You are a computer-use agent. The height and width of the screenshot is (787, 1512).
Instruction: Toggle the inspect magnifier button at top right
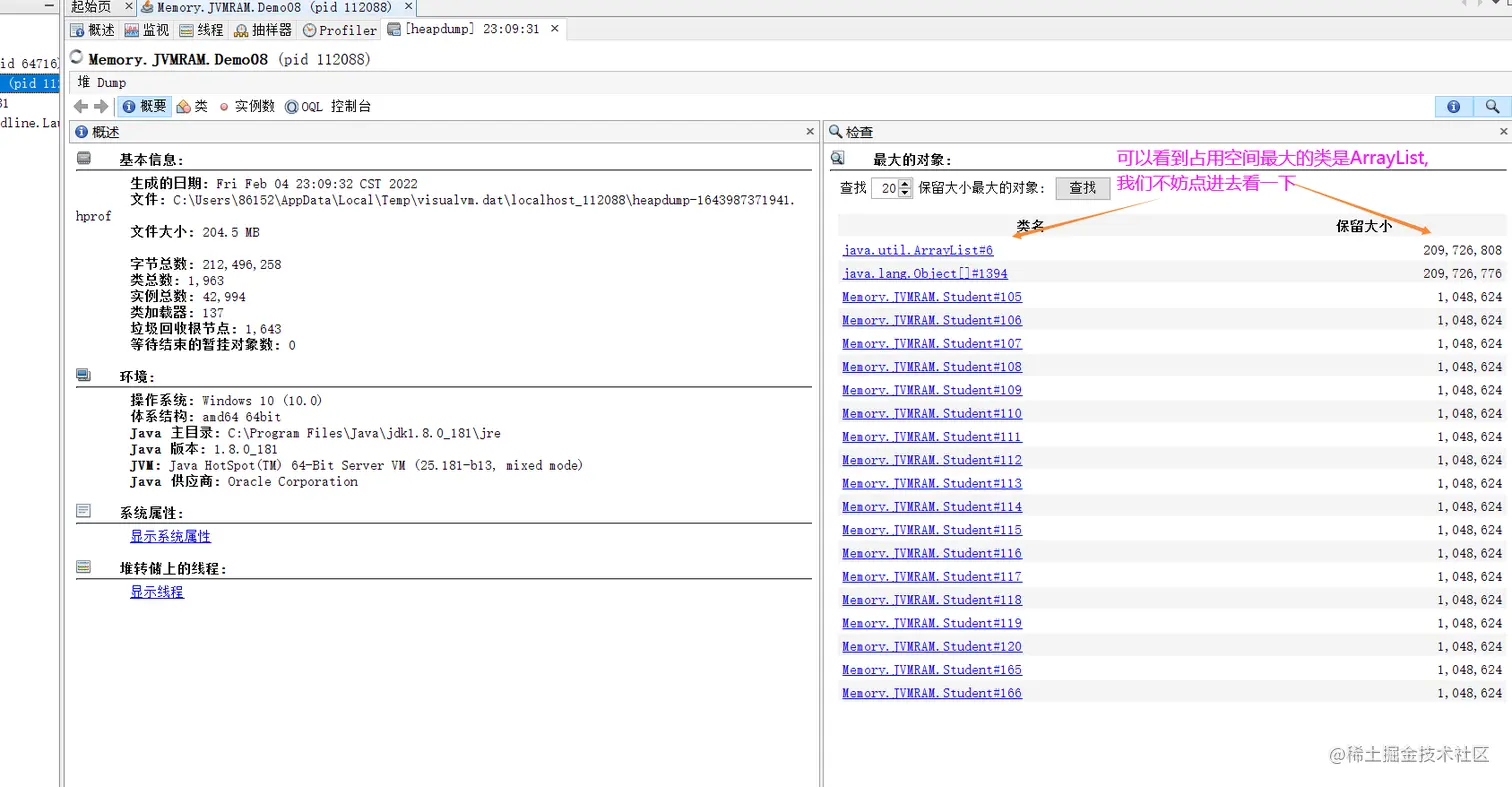pyautogui.click(x=1492, y=106)
